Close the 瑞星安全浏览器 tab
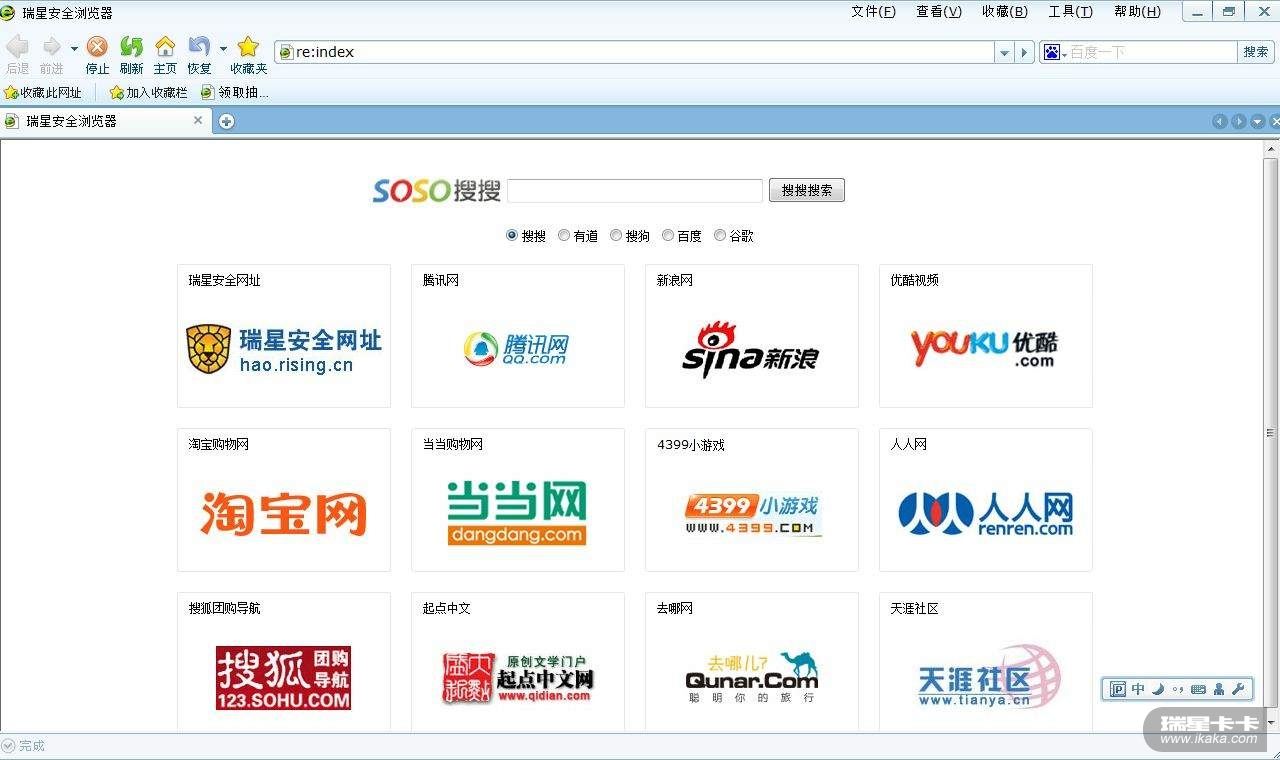The image size is (1280, 760). (x=198, y=120)
